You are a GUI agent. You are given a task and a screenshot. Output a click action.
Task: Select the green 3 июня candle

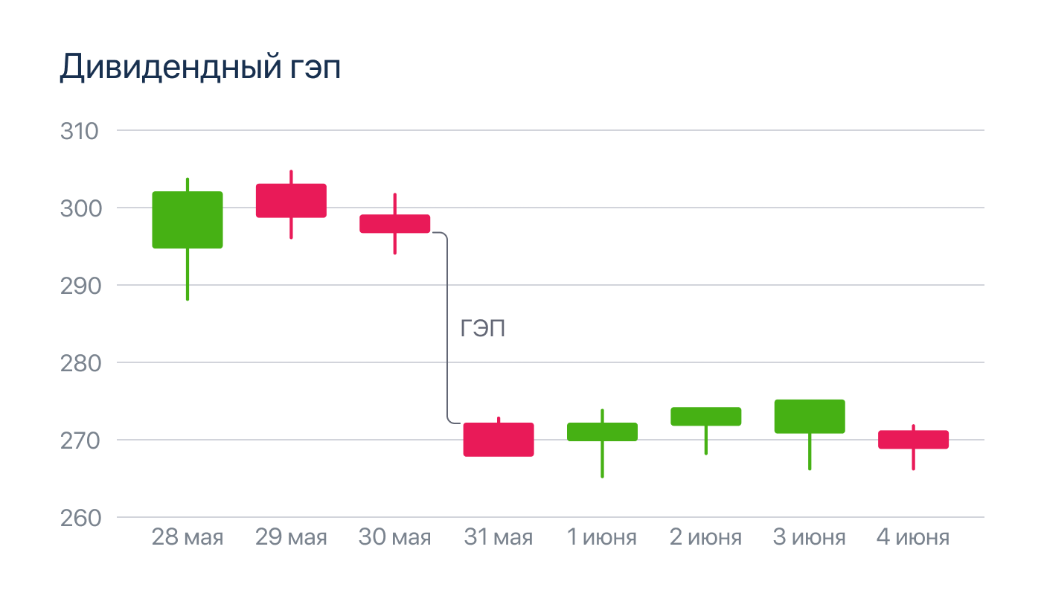(x=810, y=417)
